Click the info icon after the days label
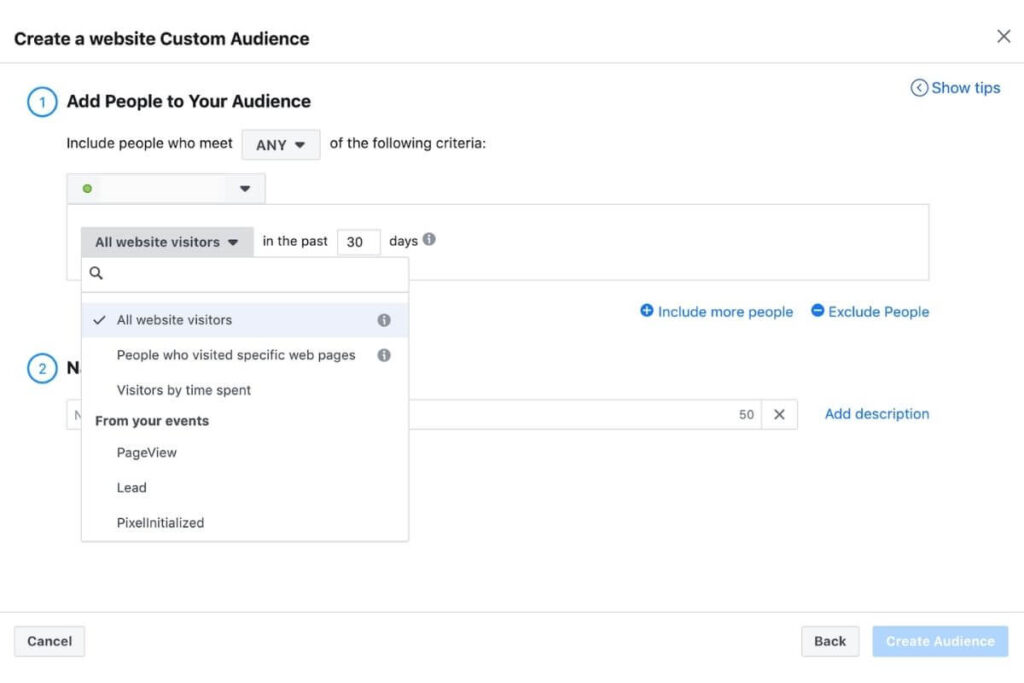 click(429, 240)
